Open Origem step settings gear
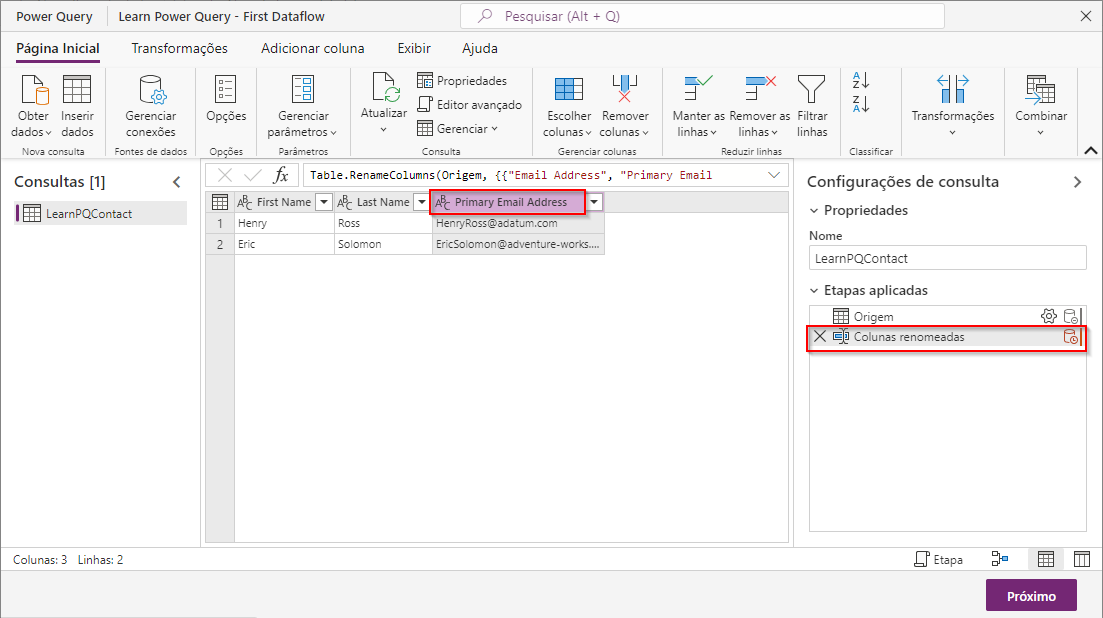The width and height of the screenshot is (1103, 618). pyautogui.click(x=1048, y=316)
